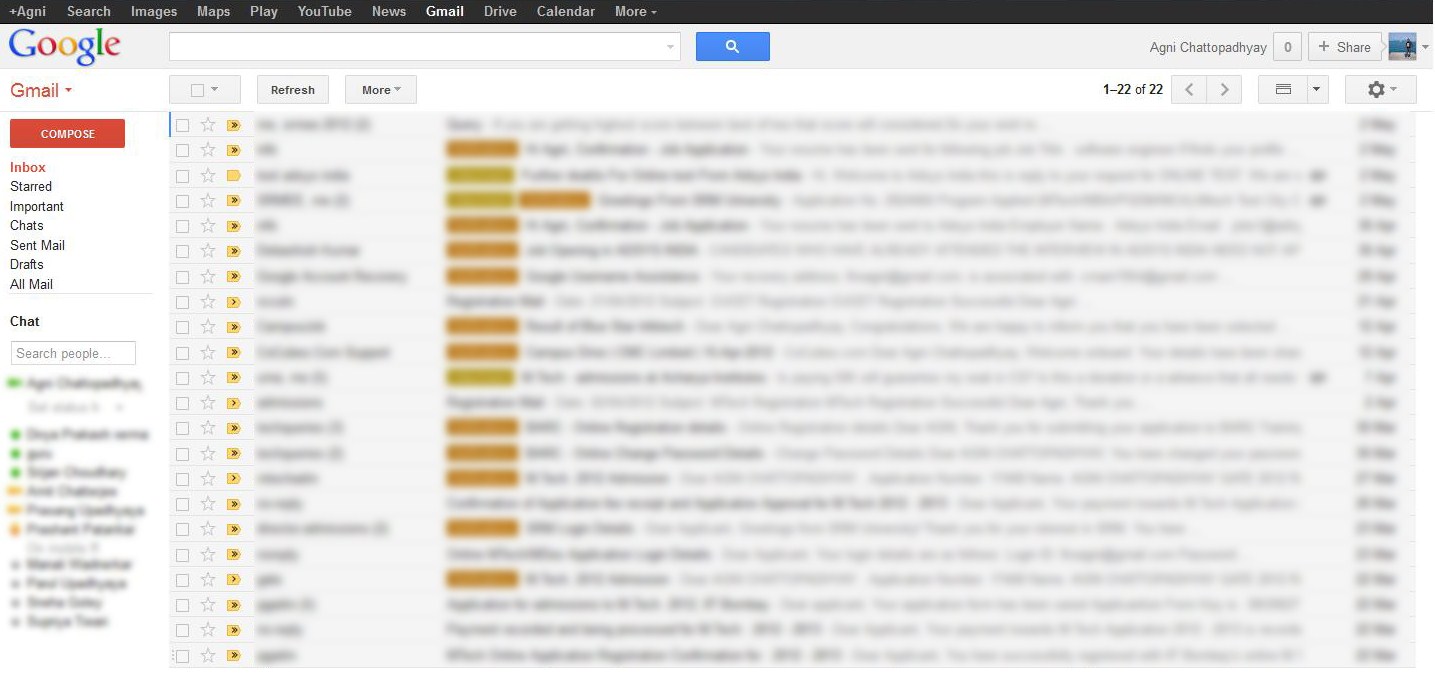This screenshot has width=1435, height=675.
Task: Click the newer conversations left arrow
Action: (1189, 89)
